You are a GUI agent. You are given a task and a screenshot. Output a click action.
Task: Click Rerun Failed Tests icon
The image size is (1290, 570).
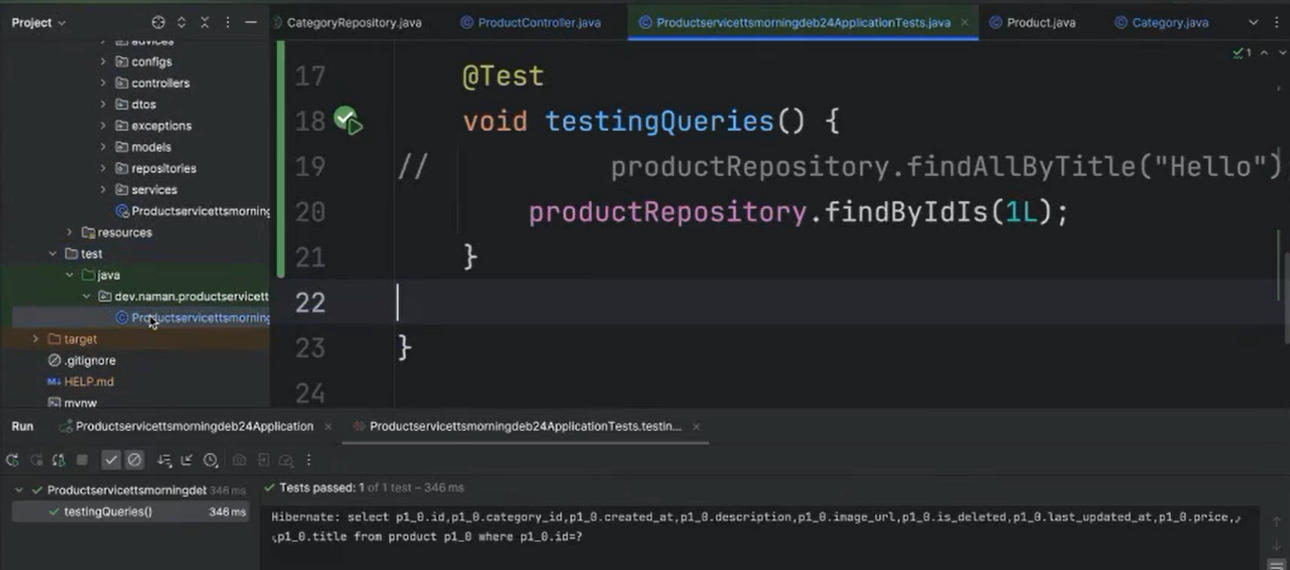(36, 460)
